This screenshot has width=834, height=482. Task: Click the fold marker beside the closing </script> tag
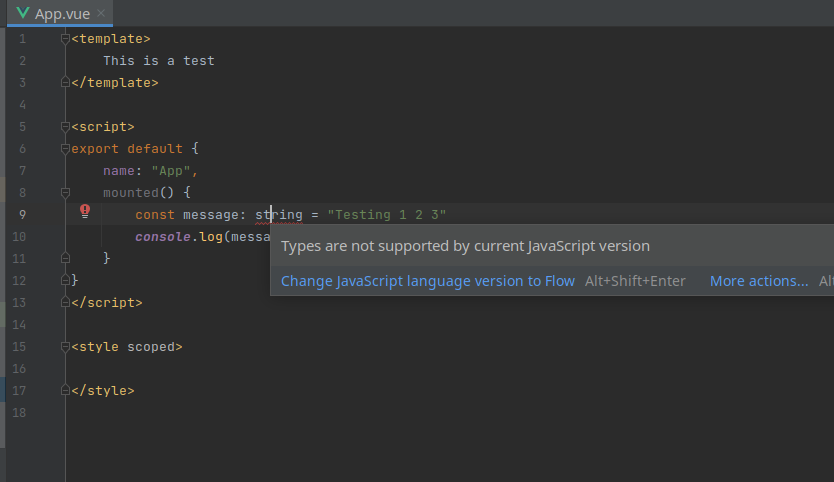point(66,302)
